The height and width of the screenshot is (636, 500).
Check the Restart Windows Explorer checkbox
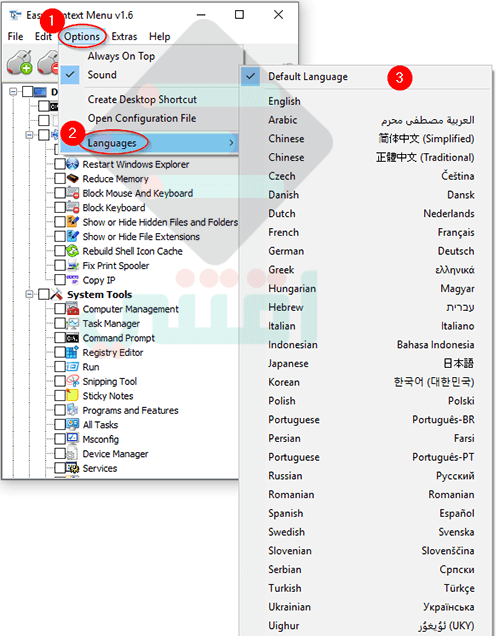[x=60, y=164]
